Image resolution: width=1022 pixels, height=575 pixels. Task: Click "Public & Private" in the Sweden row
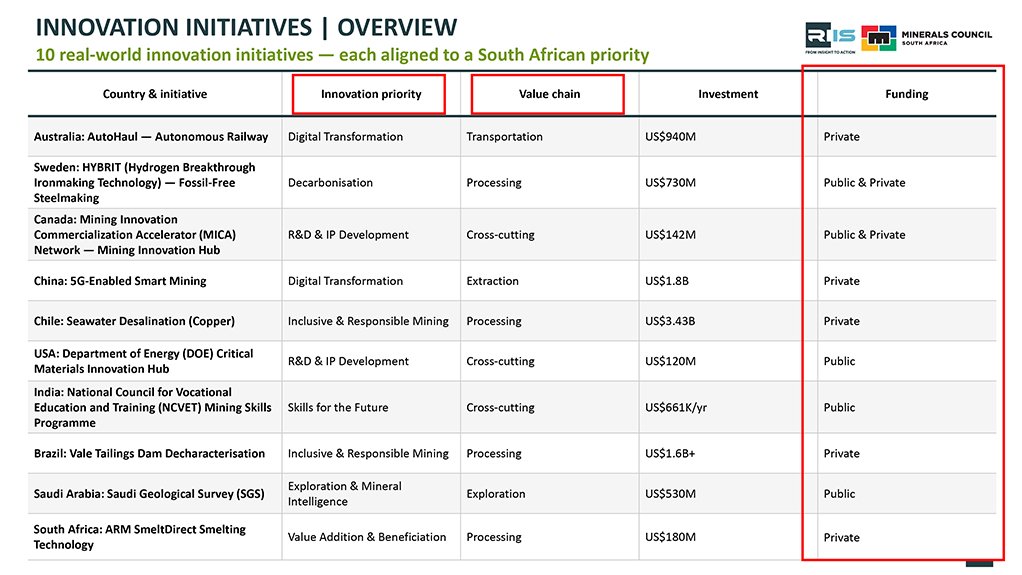pos(864,183)
